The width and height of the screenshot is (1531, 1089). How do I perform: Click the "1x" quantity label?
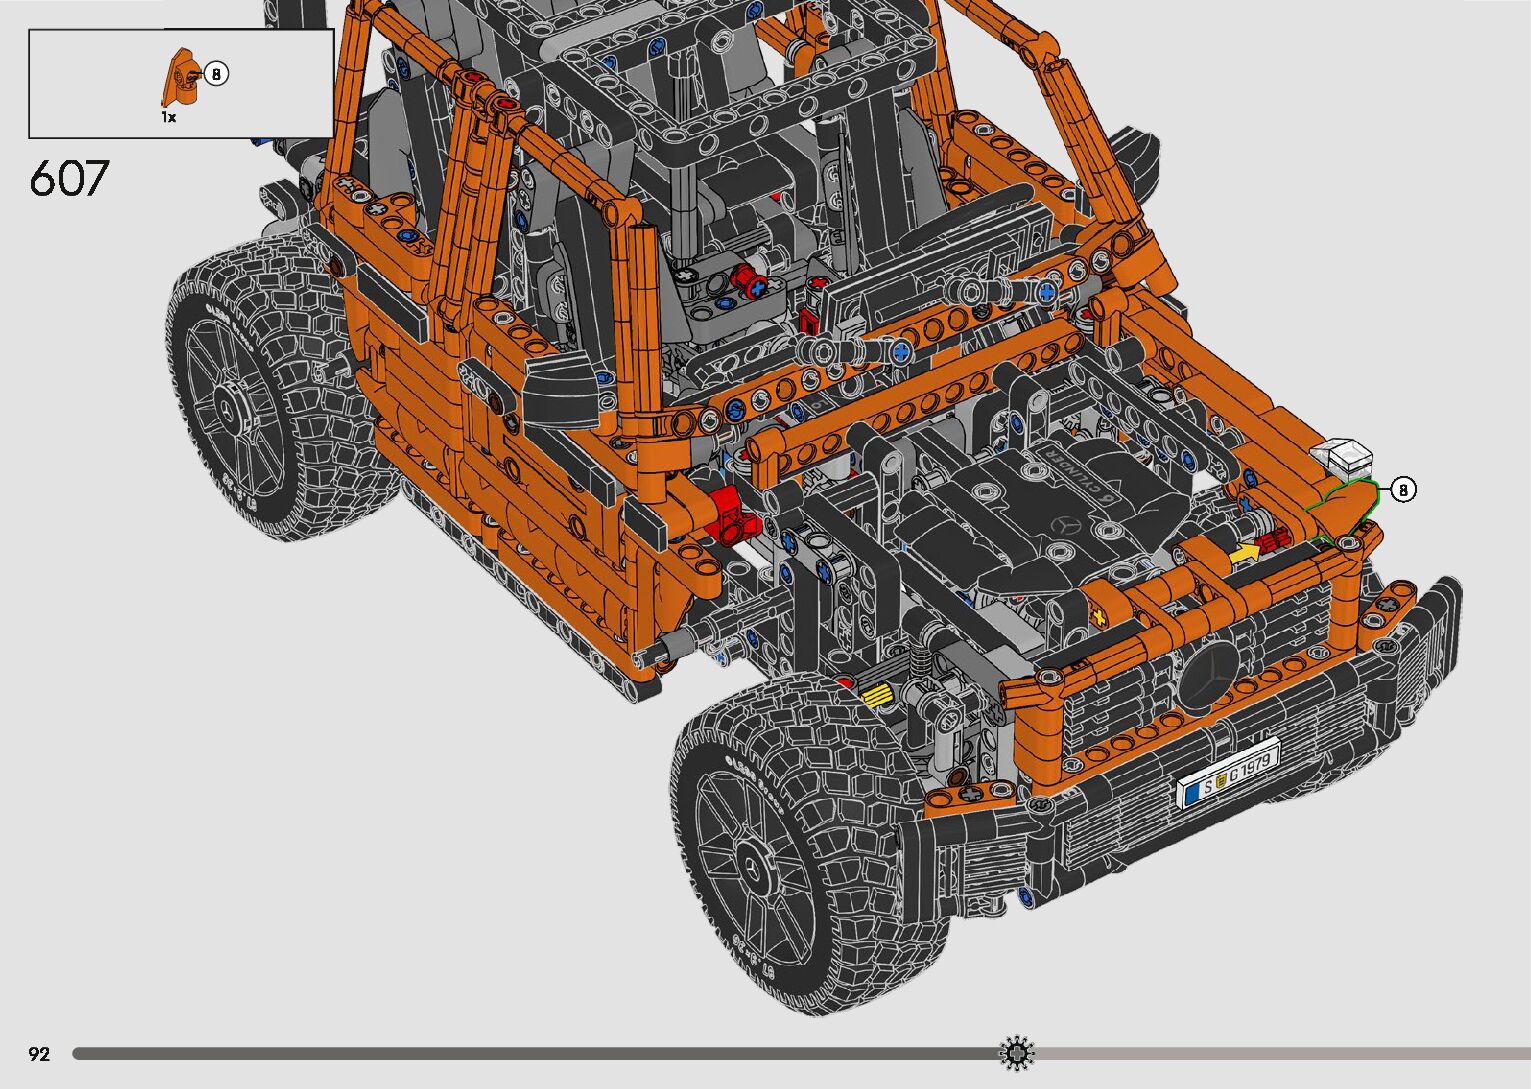click(x=169, y=117)
